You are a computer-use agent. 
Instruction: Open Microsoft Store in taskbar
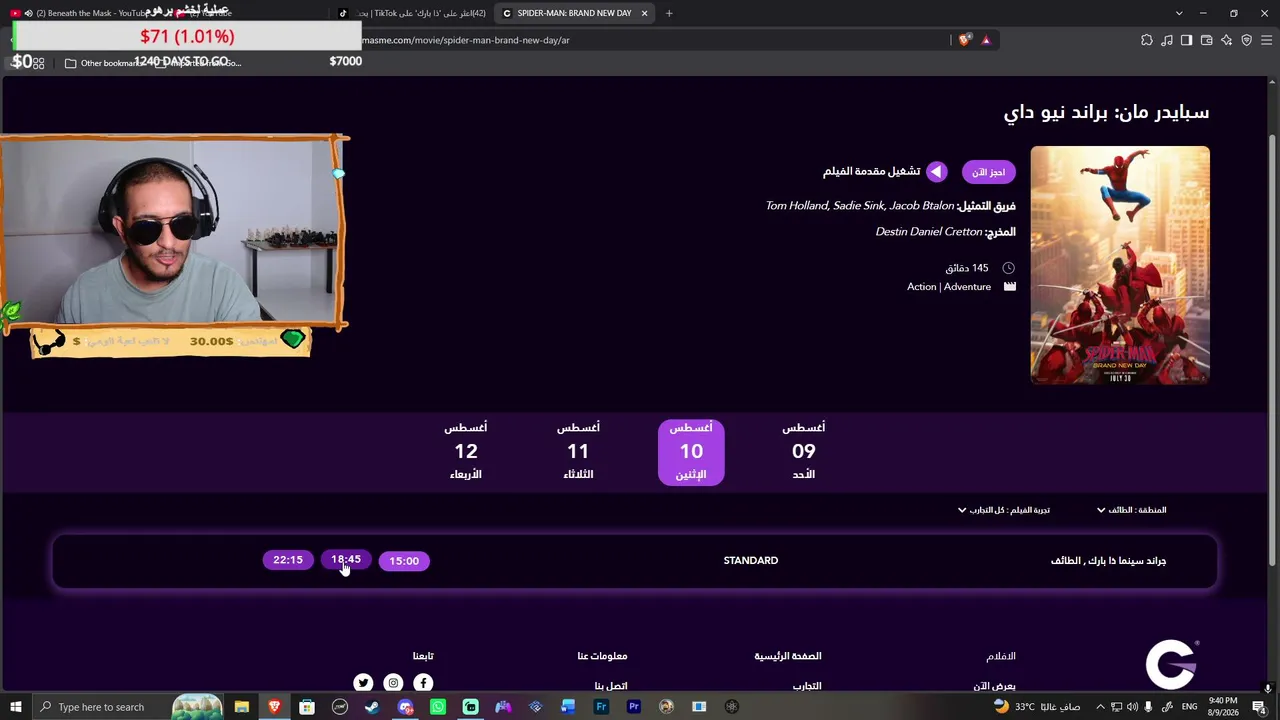[x=307, y=707]
